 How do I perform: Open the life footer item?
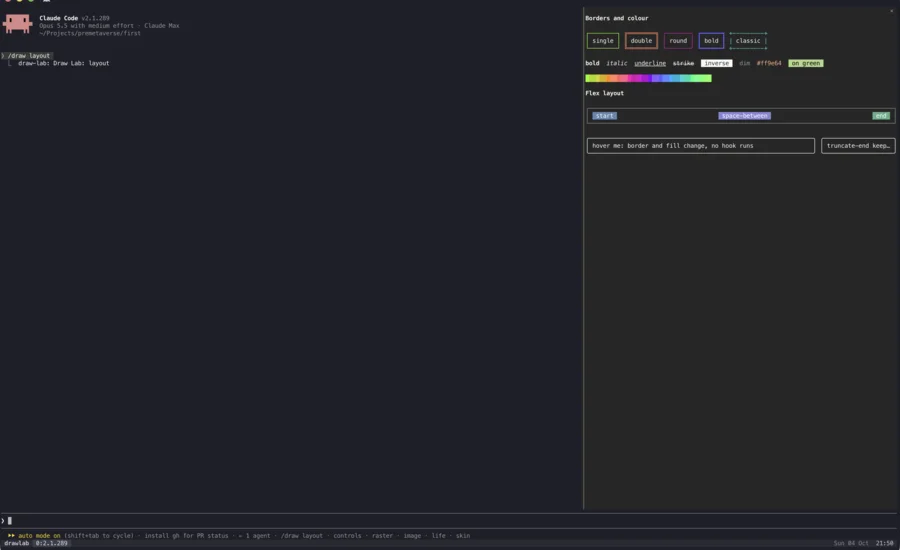(x=439, y=536)
